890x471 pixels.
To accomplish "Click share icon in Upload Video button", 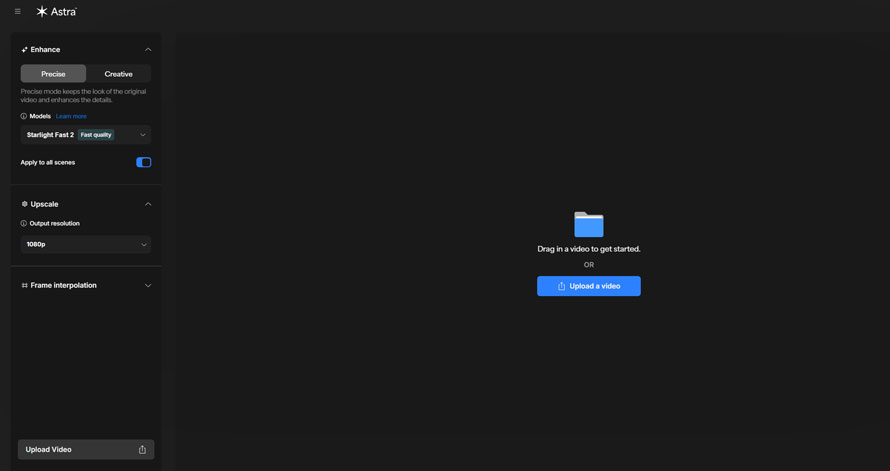I will tap(142, 449).
